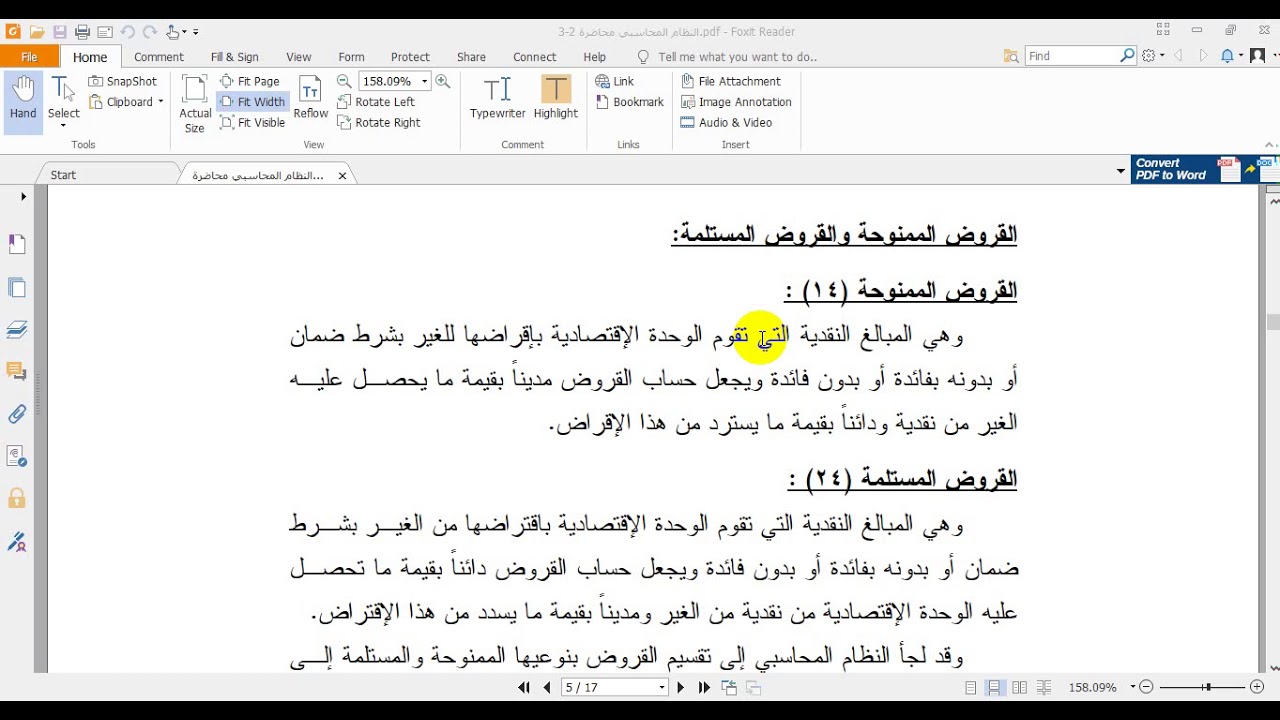
Task: Open the document tab list arrow
Action: (x=1120, y=172)
